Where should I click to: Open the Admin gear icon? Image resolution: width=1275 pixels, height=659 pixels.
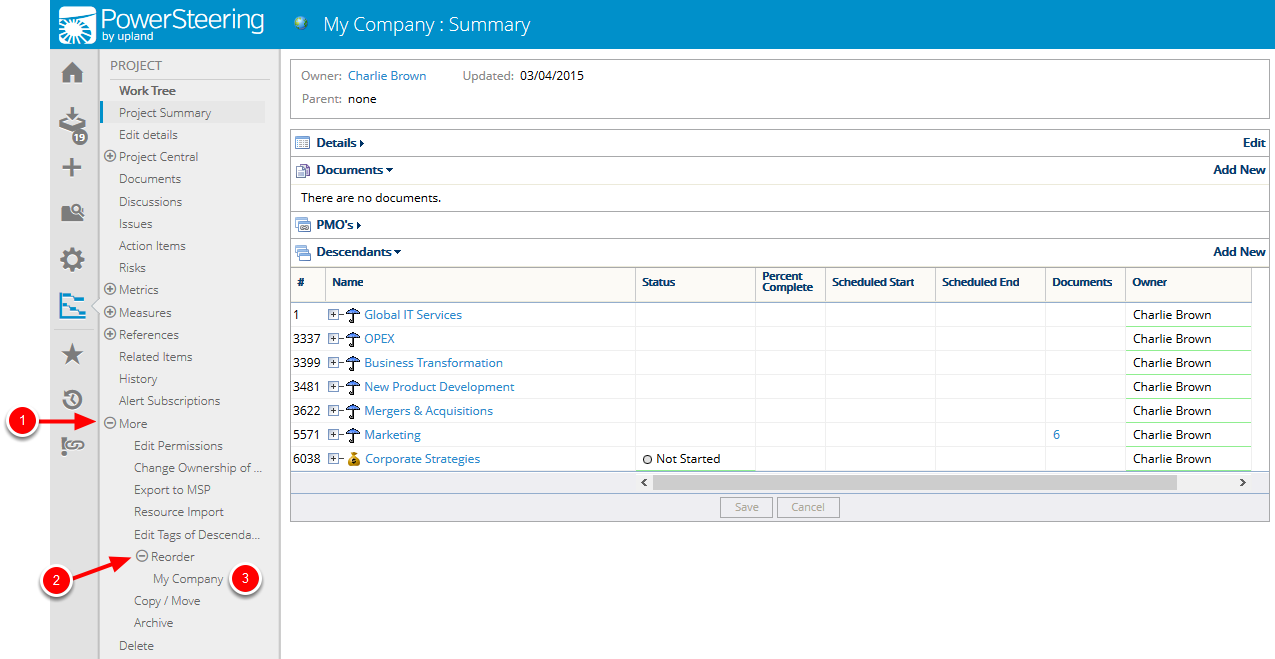click(x=73, y=260)
